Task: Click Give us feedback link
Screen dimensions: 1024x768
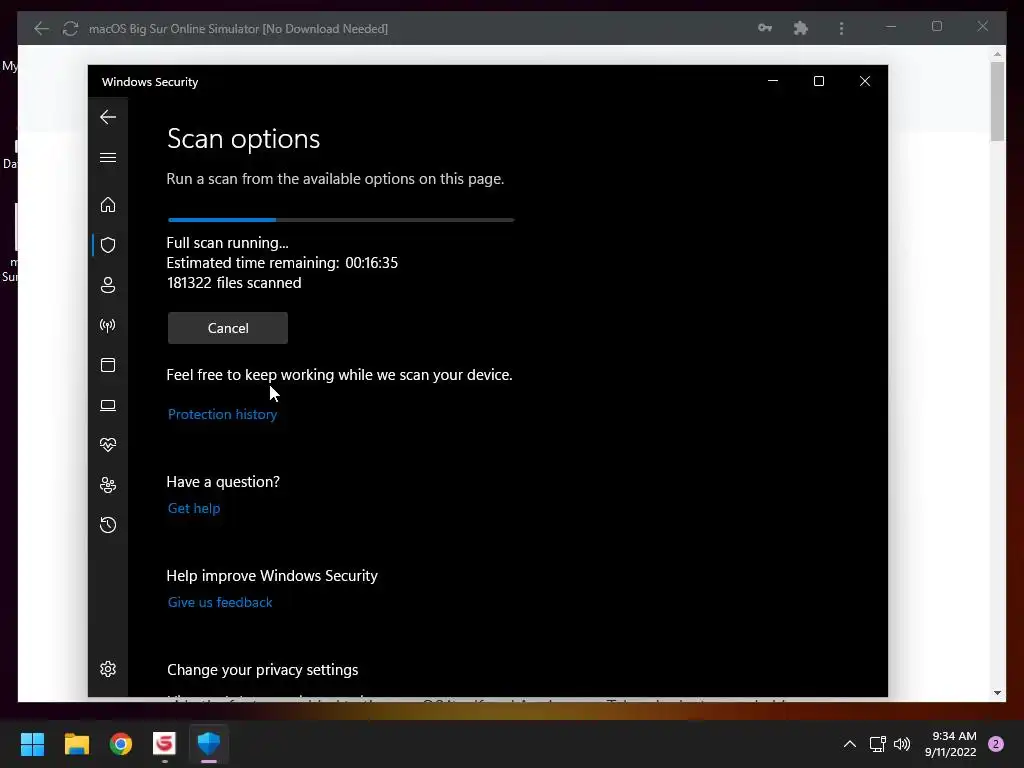Action: tap(220, 602)
